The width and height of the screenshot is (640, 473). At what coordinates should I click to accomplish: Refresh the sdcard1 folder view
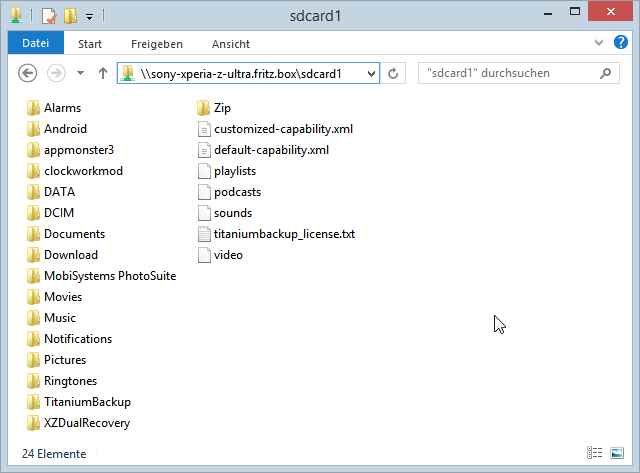pyautogui.click(x=393, y=73)
